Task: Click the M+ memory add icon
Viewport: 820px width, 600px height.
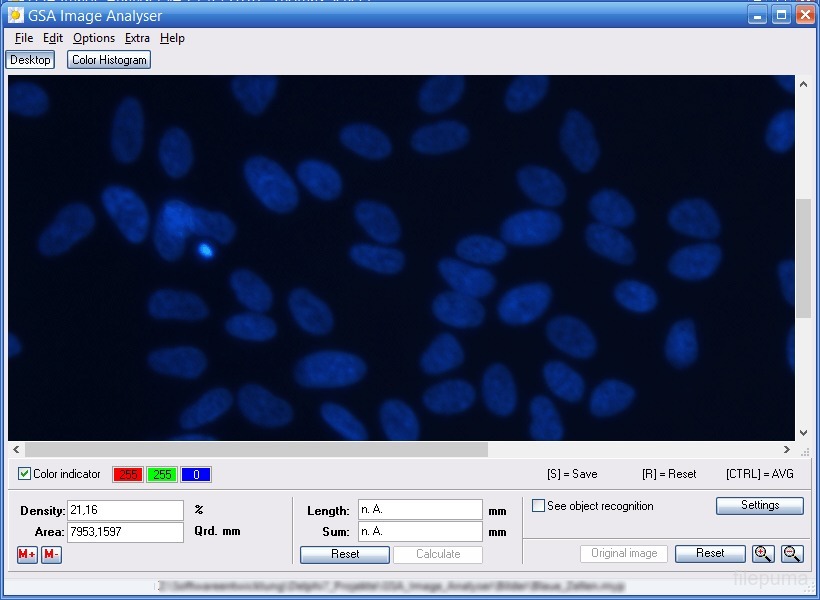Action: coord(27,555)
